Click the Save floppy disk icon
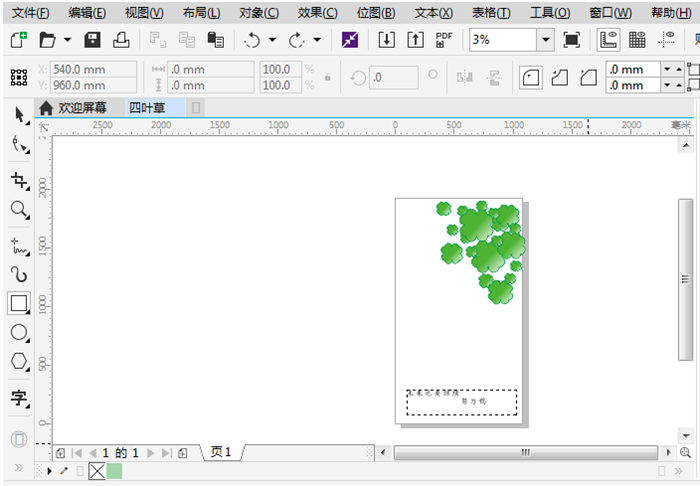The height and width of the screenshot is (486, 700). 92,40
